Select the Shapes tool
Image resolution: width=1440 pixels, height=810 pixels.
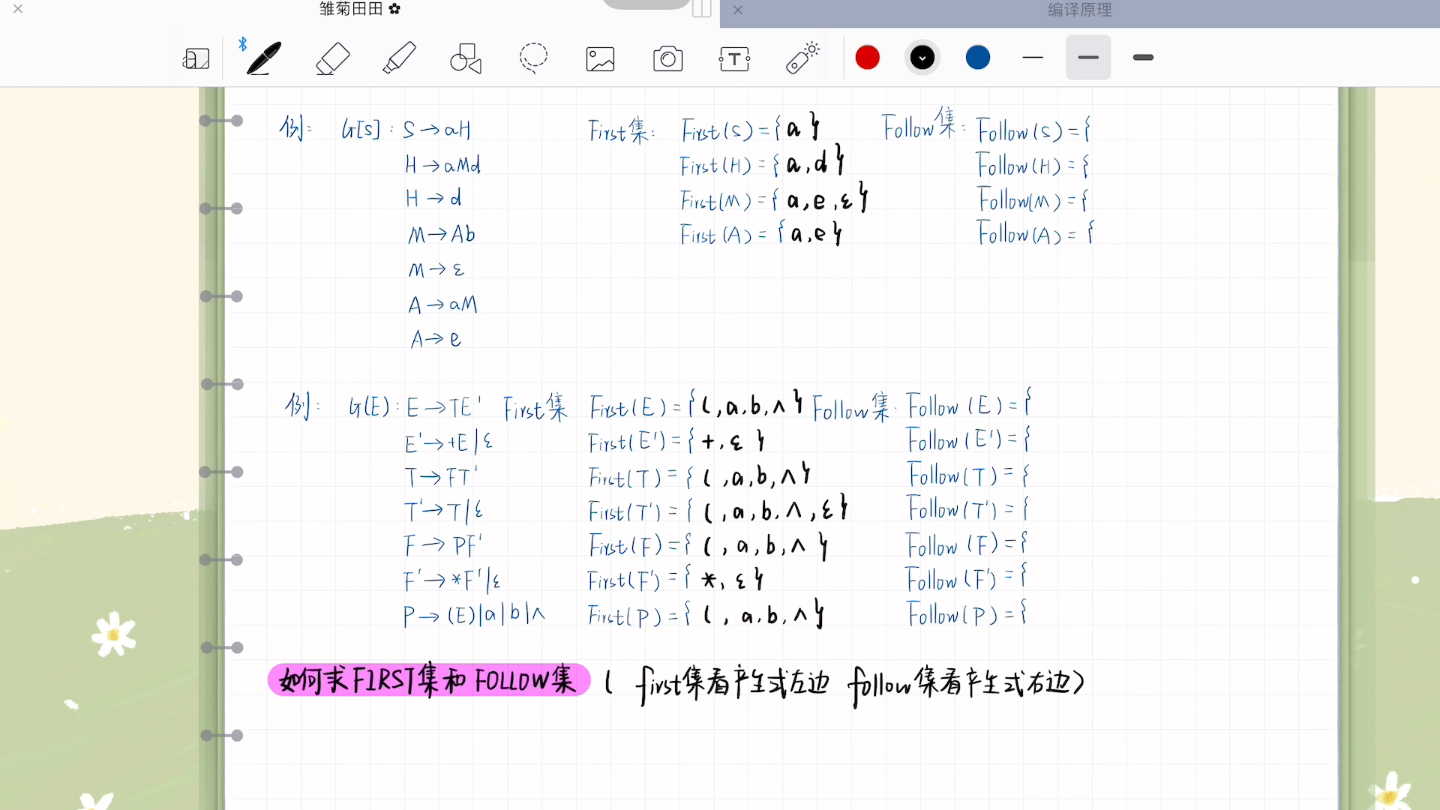tap(466, 58)
